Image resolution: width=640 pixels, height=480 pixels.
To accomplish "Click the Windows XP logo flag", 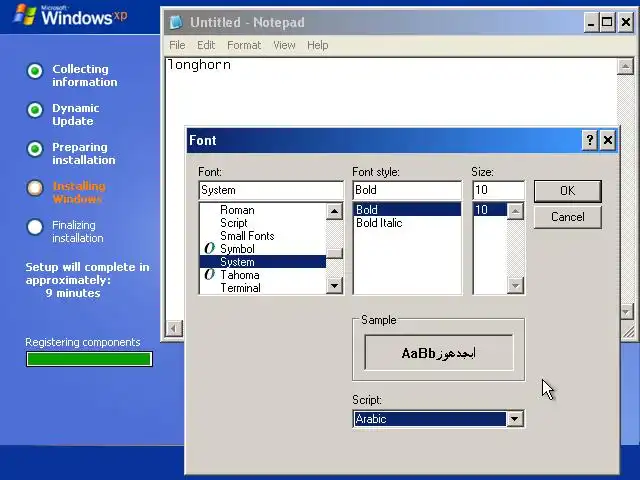I will 24,15.
